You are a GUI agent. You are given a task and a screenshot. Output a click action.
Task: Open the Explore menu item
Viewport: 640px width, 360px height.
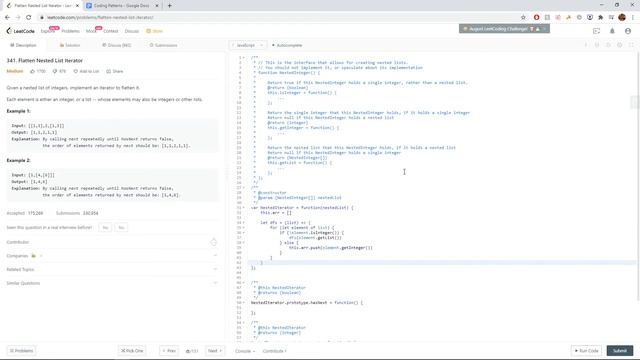click(48, 31)
